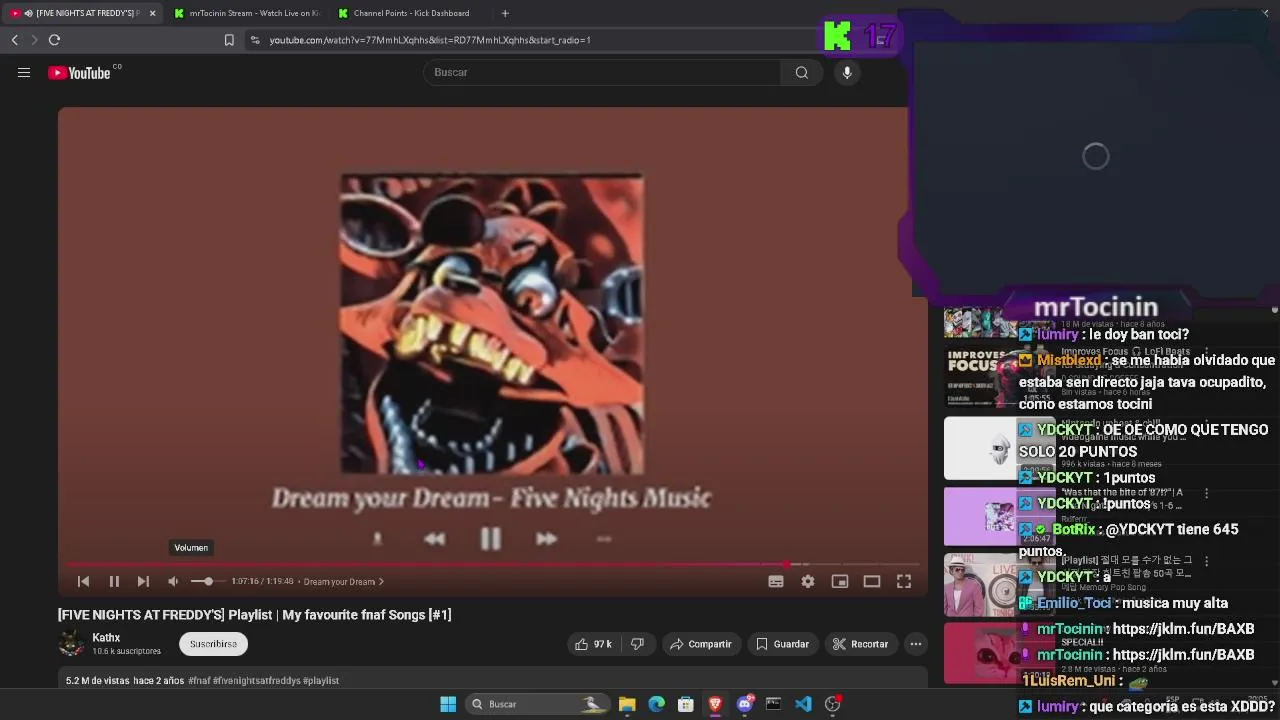This screenshot has width=1280, height=720.
Task: Open the #playlist hashtag link
Action: (321, 680)
